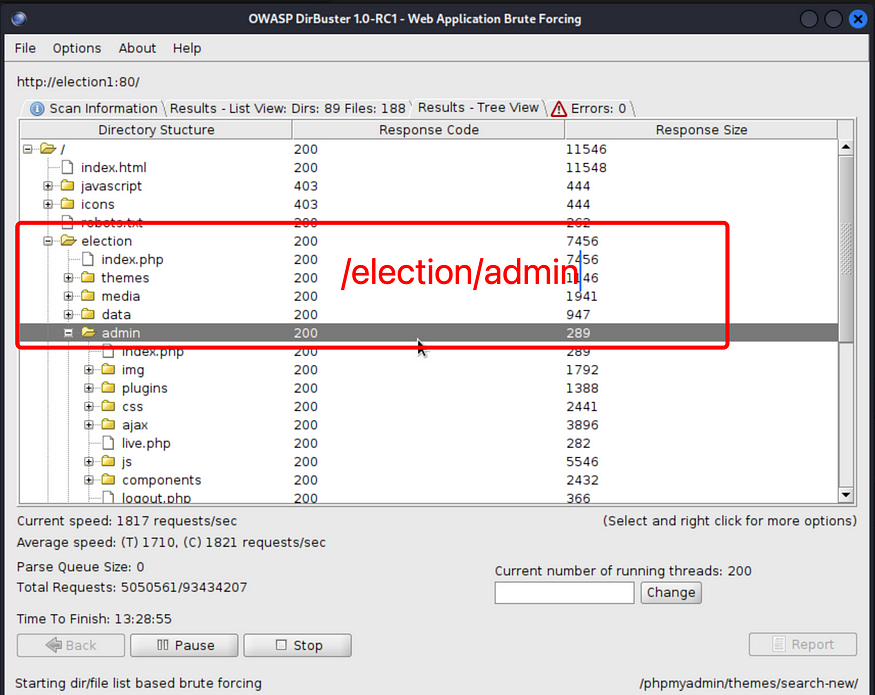The width and height of the screenshot is (875, 695).
Task: Expand the ajax folder node
Action: (x=89, y=425)
